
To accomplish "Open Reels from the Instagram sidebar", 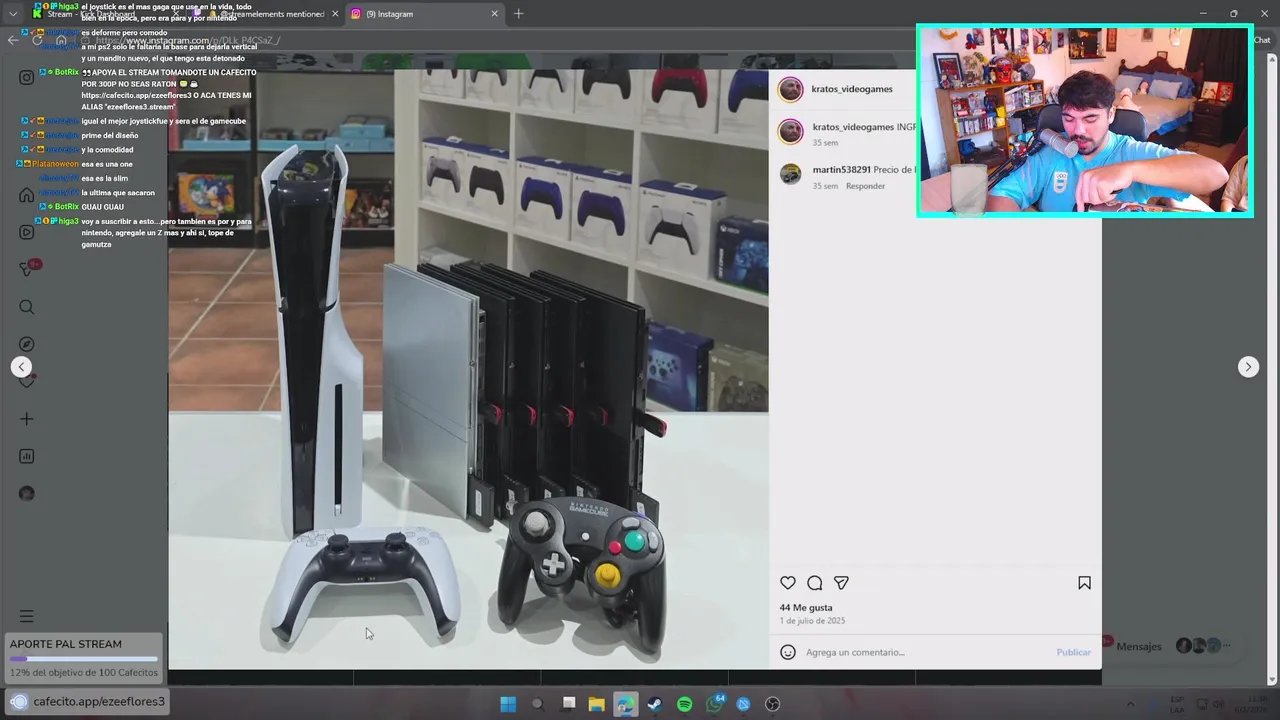I will 27,232.
